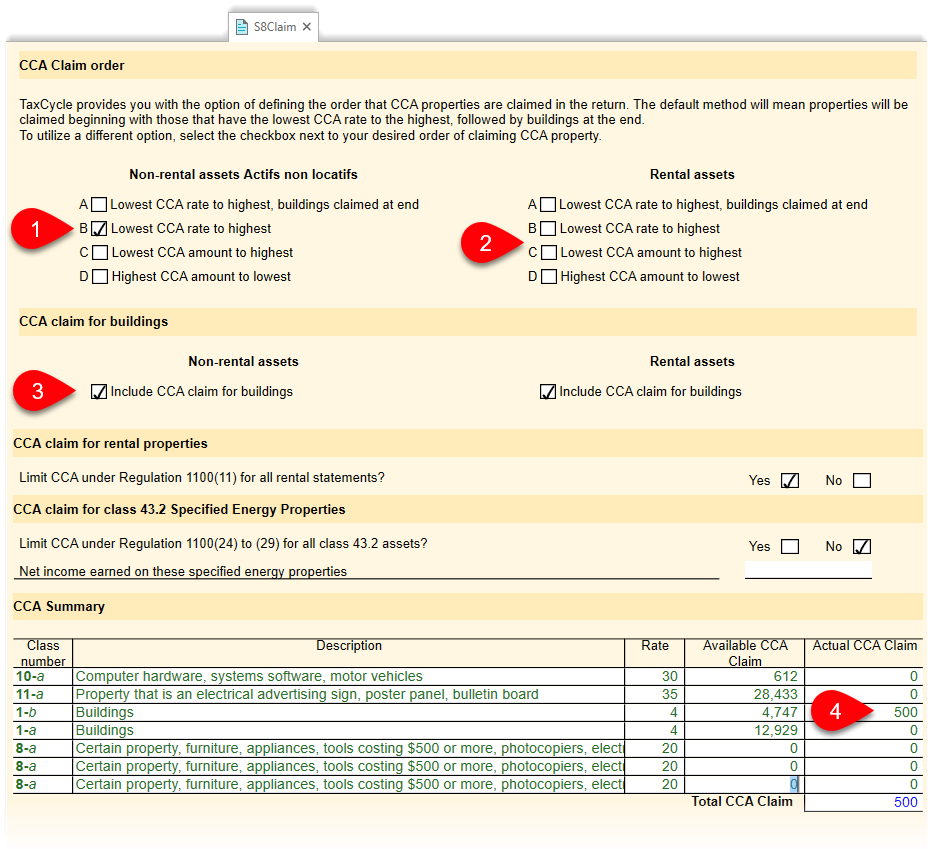Toggle No for class 43.2 Regulation 1100(24) limit
The height and width of the screenshot is (849, 933).
pyautogui.click(x=862, y=547)
